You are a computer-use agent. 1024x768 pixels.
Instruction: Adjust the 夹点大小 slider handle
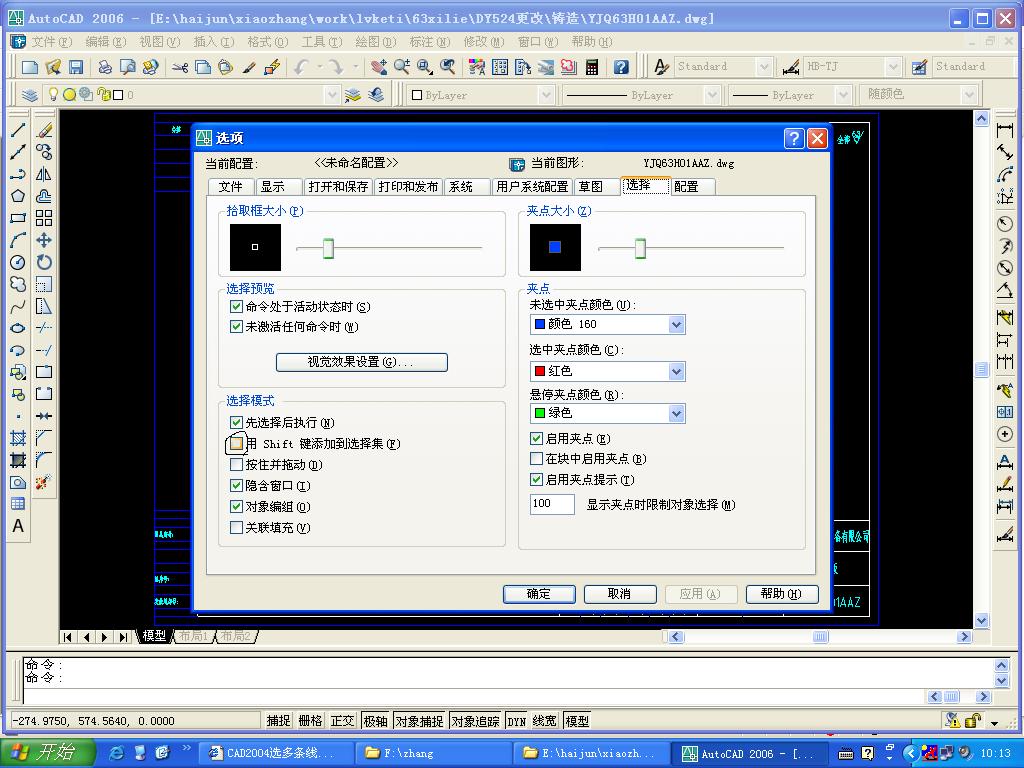point(640,248)
